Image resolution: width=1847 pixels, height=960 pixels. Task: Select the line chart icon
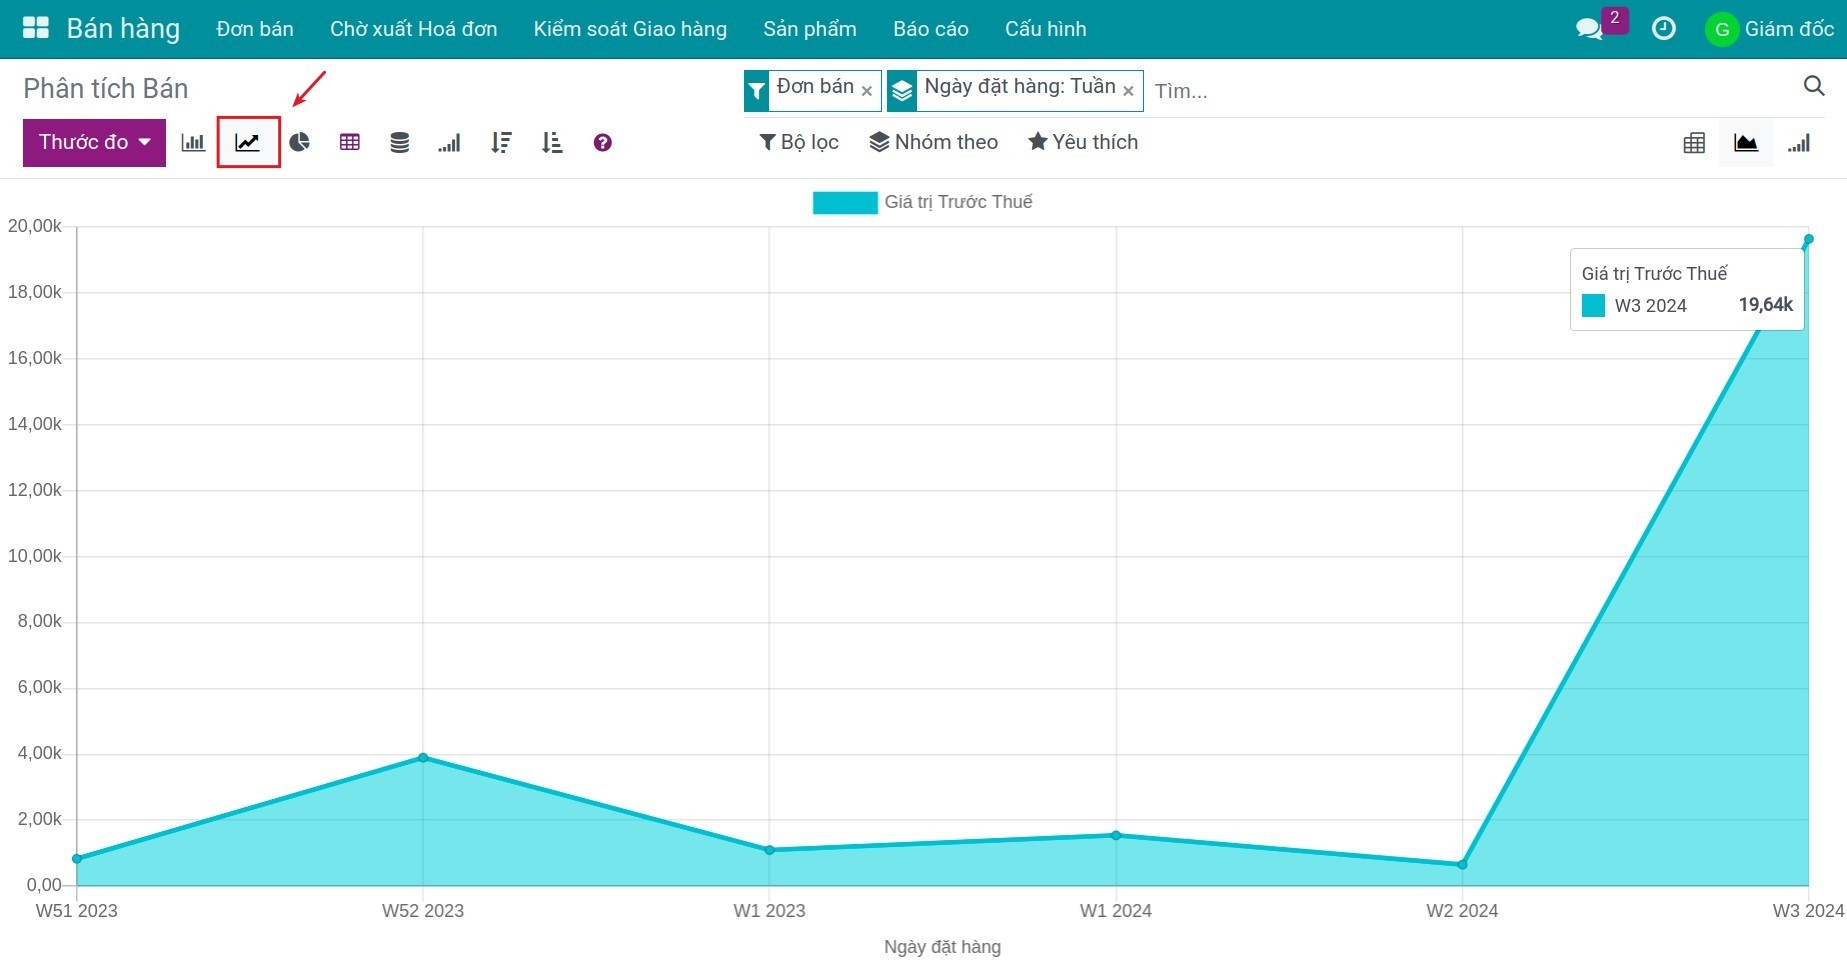[x=248, y=143]
